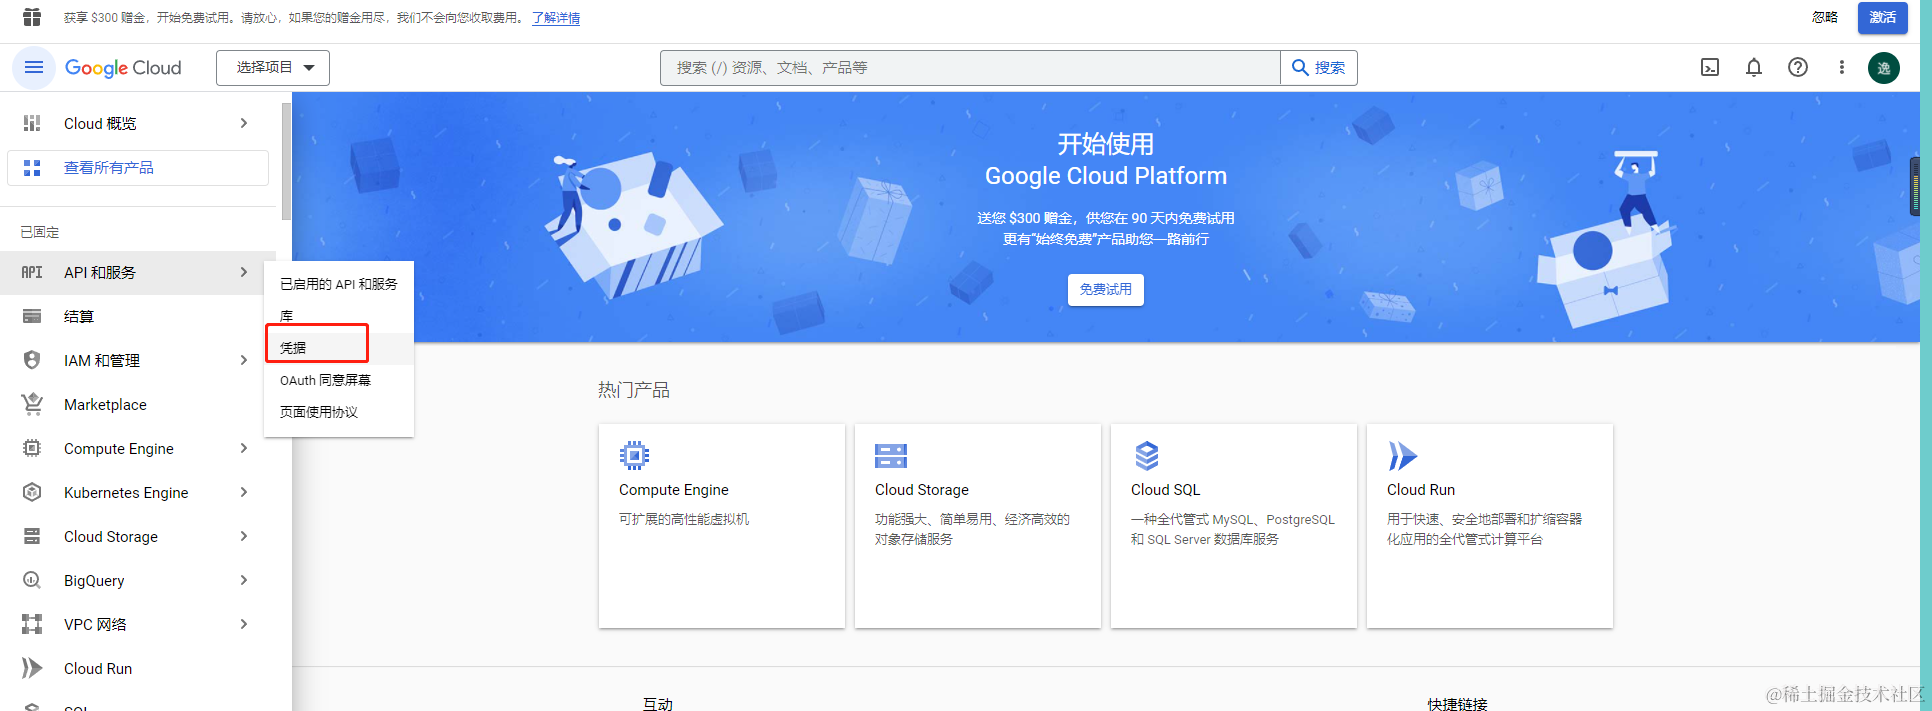Click the API icon in sidebar
1932x711 pixels.
[x=32, y=272]
